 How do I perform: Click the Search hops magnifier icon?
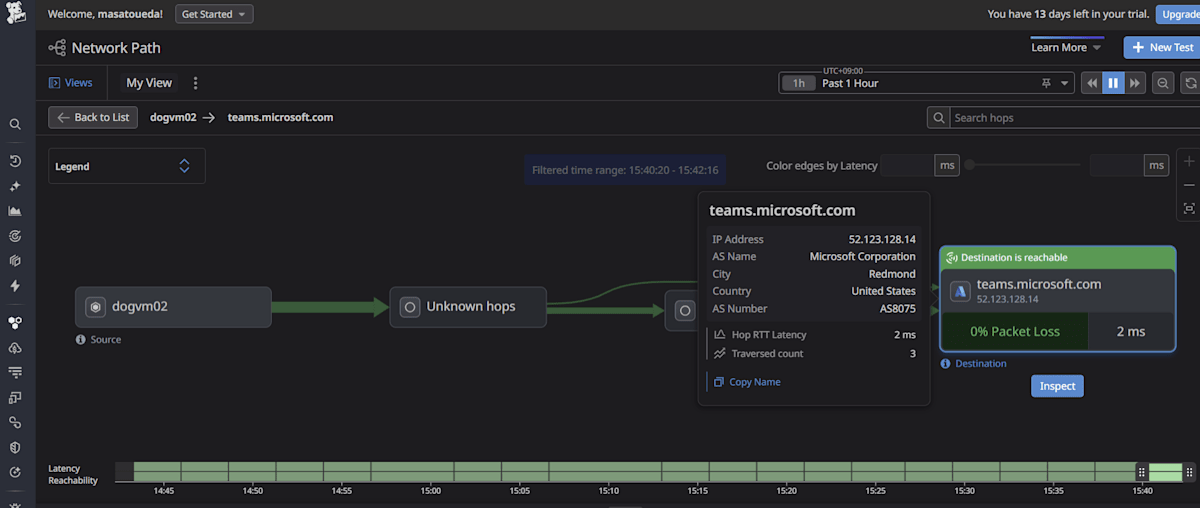[938, 118]
